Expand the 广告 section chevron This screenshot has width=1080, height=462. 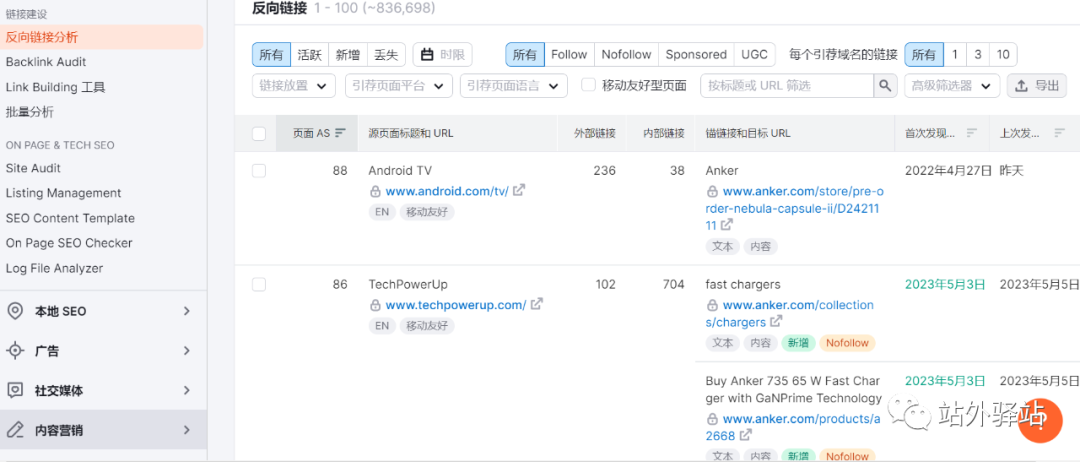(187, 350)
